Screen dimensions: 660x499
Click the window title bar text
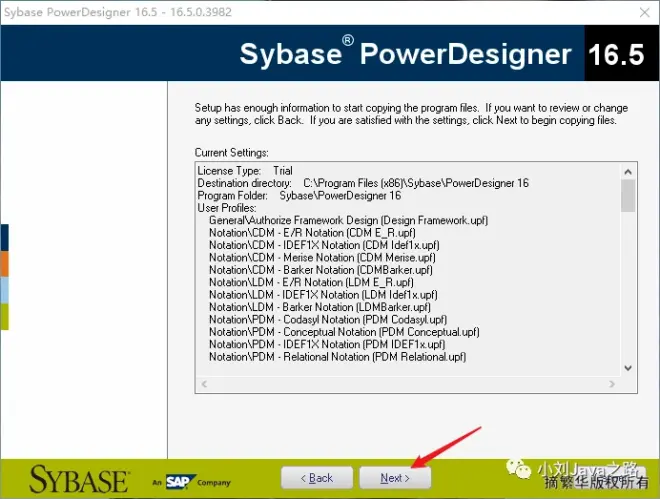[x=118, y=12]
